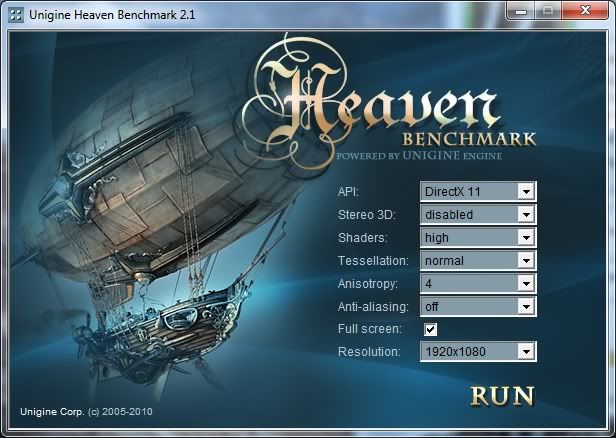Click the 'Shaders:' label
Viewport: 616px width, 438px height.
(362, 238)
